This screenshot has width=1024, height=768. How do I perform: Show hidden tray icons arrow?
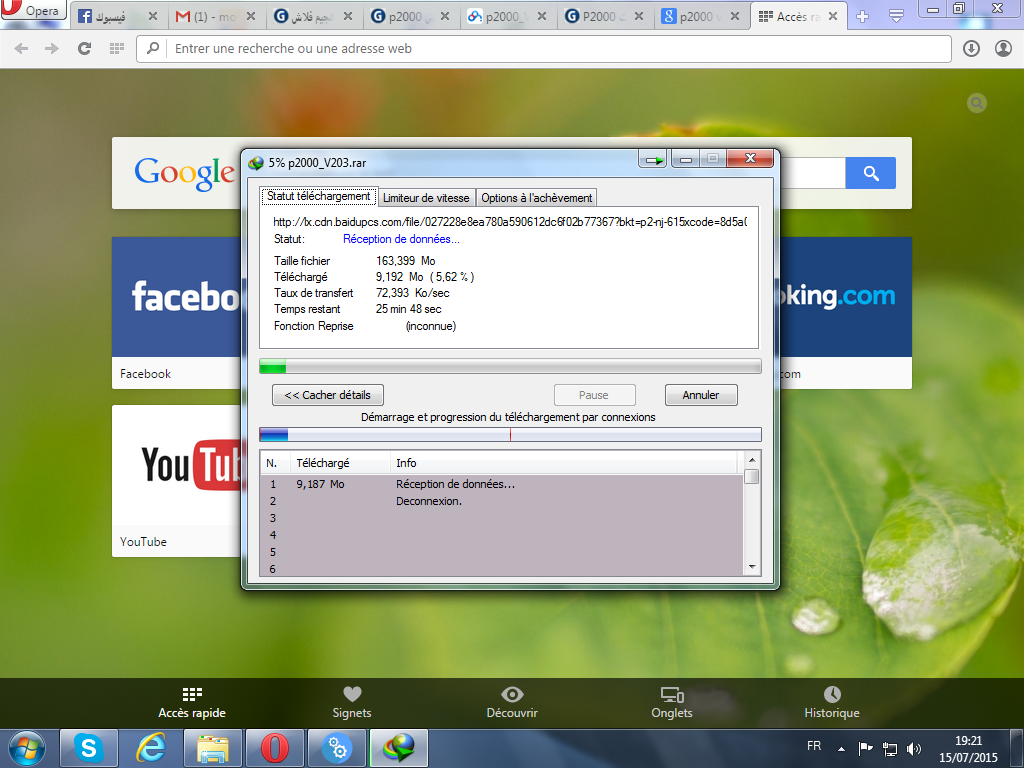click(842, 749)
